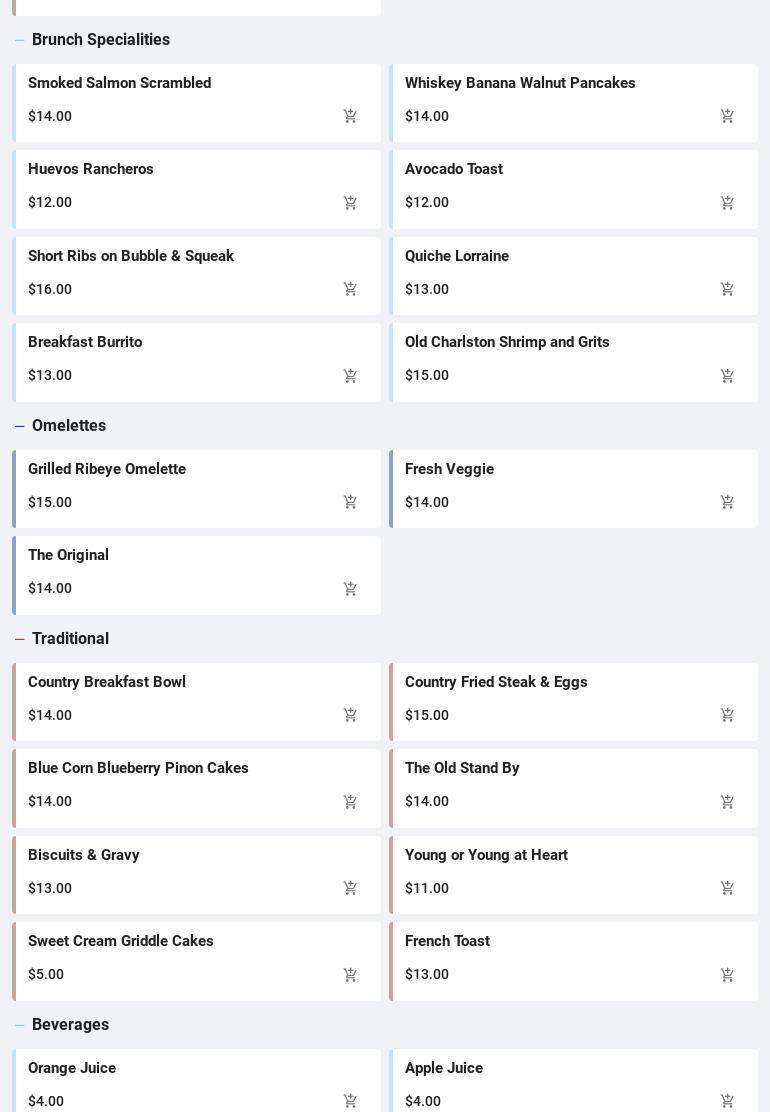This screenshot has height=1112, width=770.
Task: Add Country Fried Steak & Eggs to cart
Action: pyautogui.click(x=727, y=715)
